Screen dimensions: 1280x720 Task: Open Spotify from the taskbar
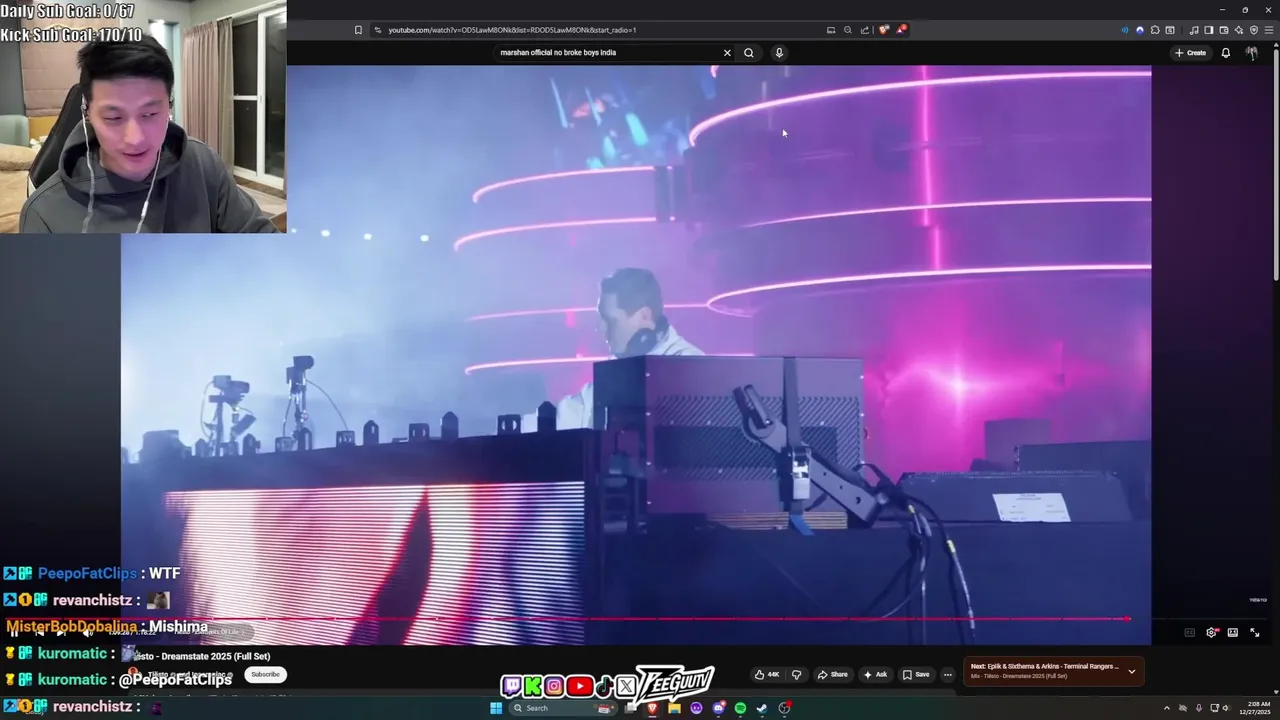pos(740,708)
